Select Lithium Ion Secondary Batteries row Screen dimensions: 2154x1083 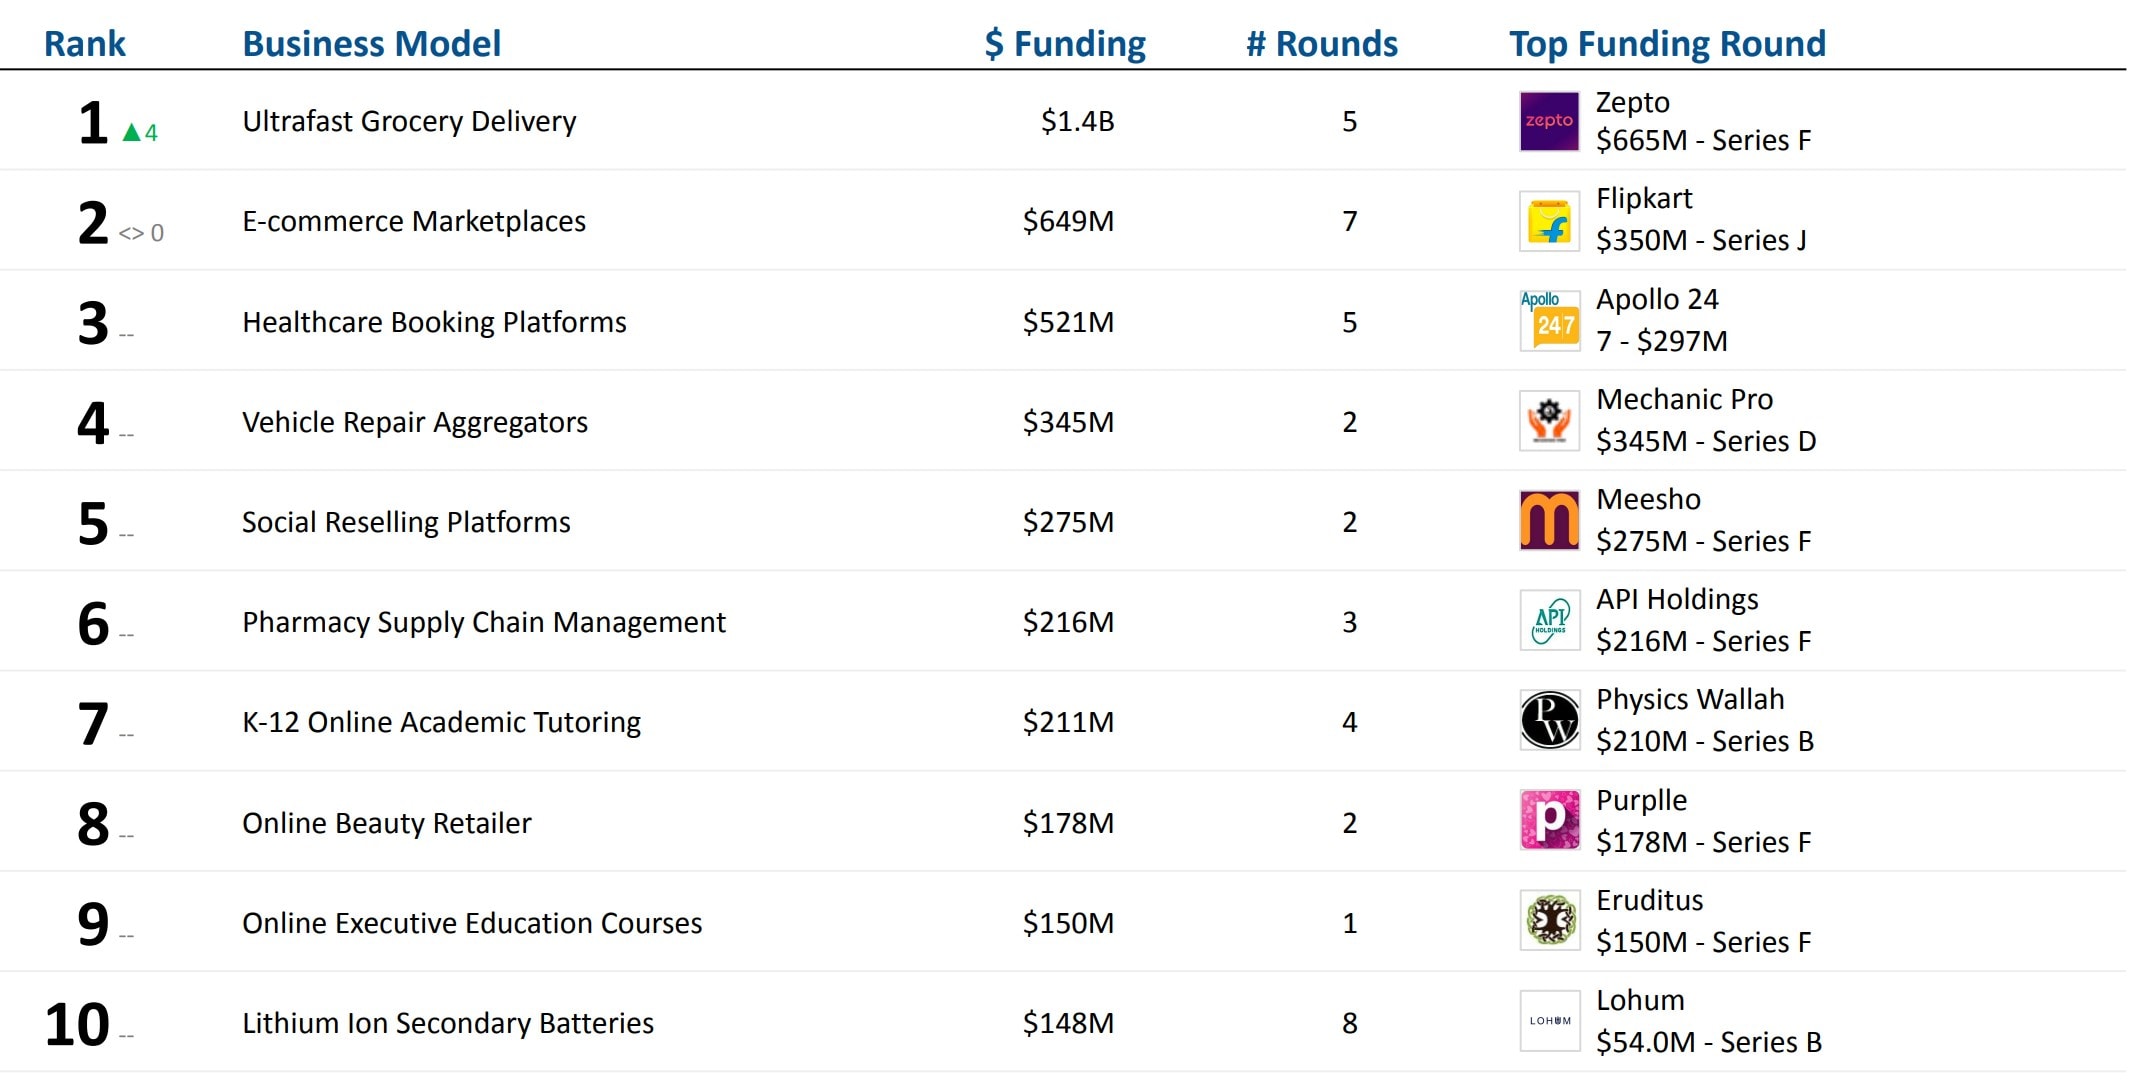(448, 1023)
